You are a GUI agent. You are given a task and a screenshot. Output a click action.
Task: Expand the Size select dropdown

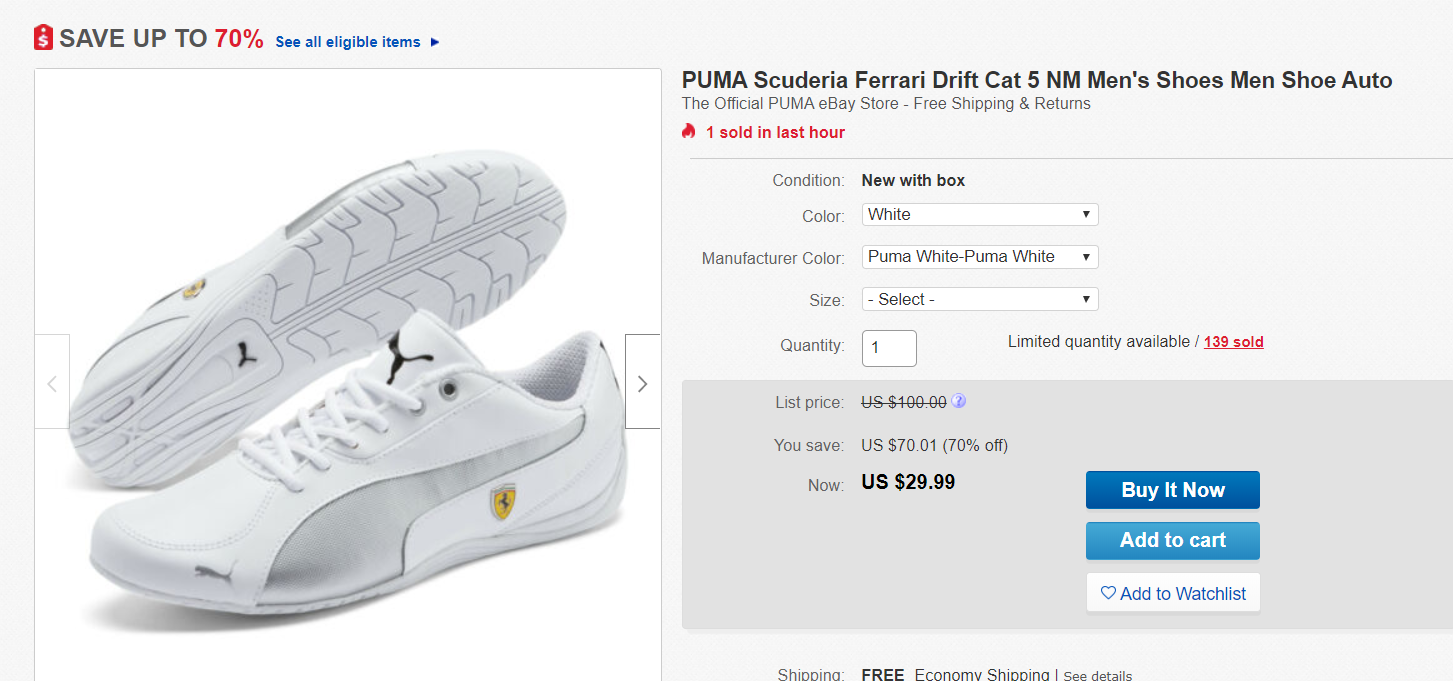980,299
